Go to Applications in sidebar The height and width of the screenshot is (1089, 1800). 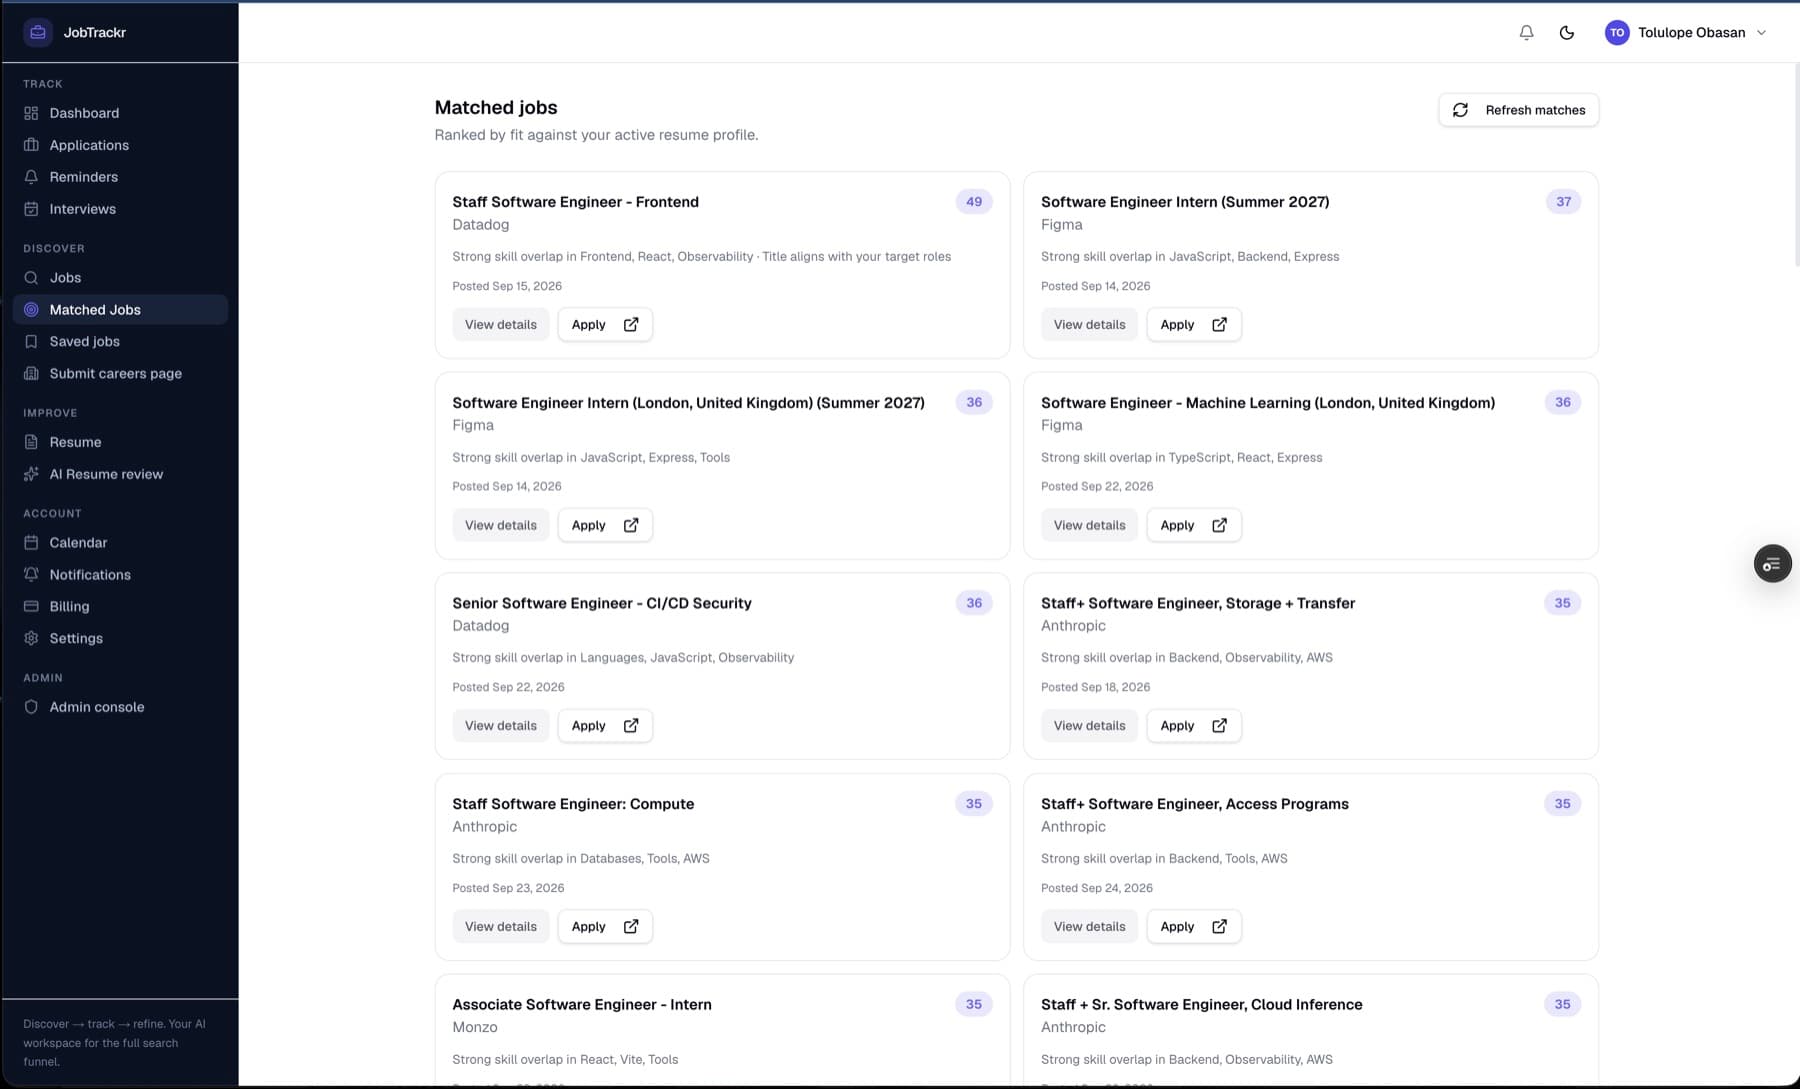pos(120,145)
